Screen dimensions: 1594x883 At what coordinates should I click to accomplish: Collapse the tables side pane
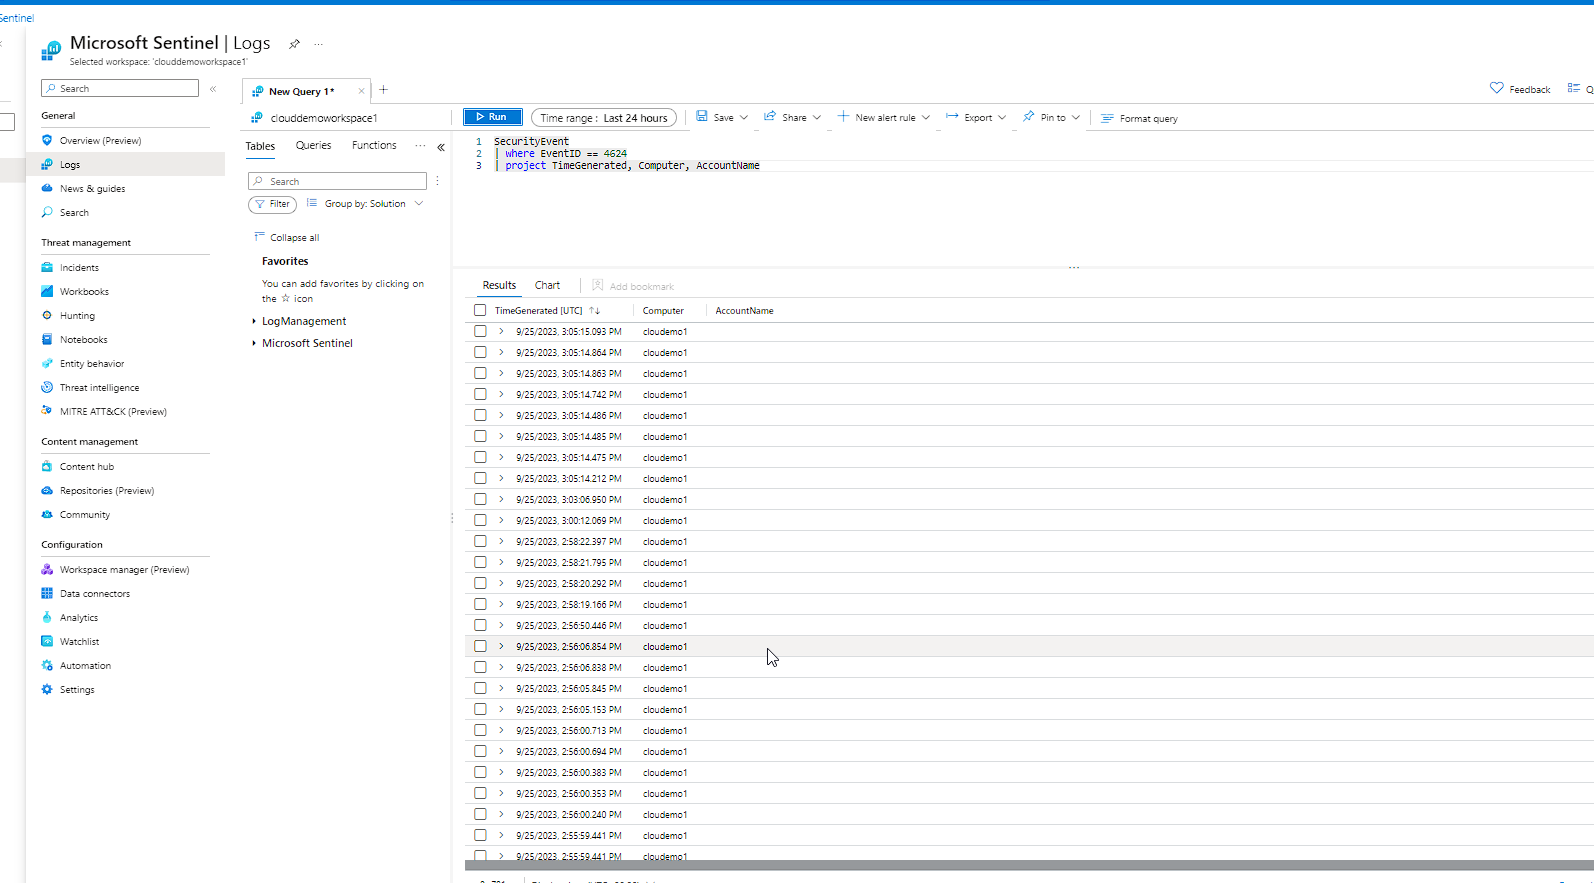tap(441, 147)
